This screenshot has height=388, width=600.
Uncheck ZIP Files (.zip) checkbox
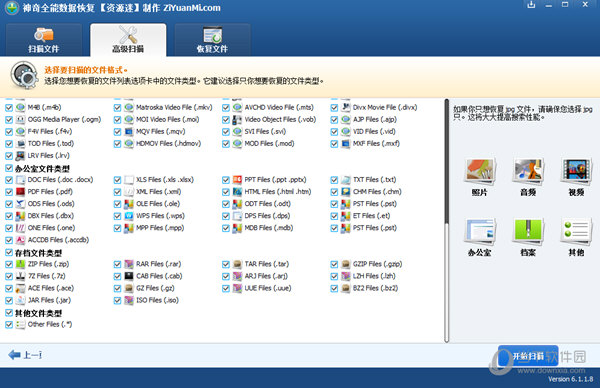click(9, 264)
